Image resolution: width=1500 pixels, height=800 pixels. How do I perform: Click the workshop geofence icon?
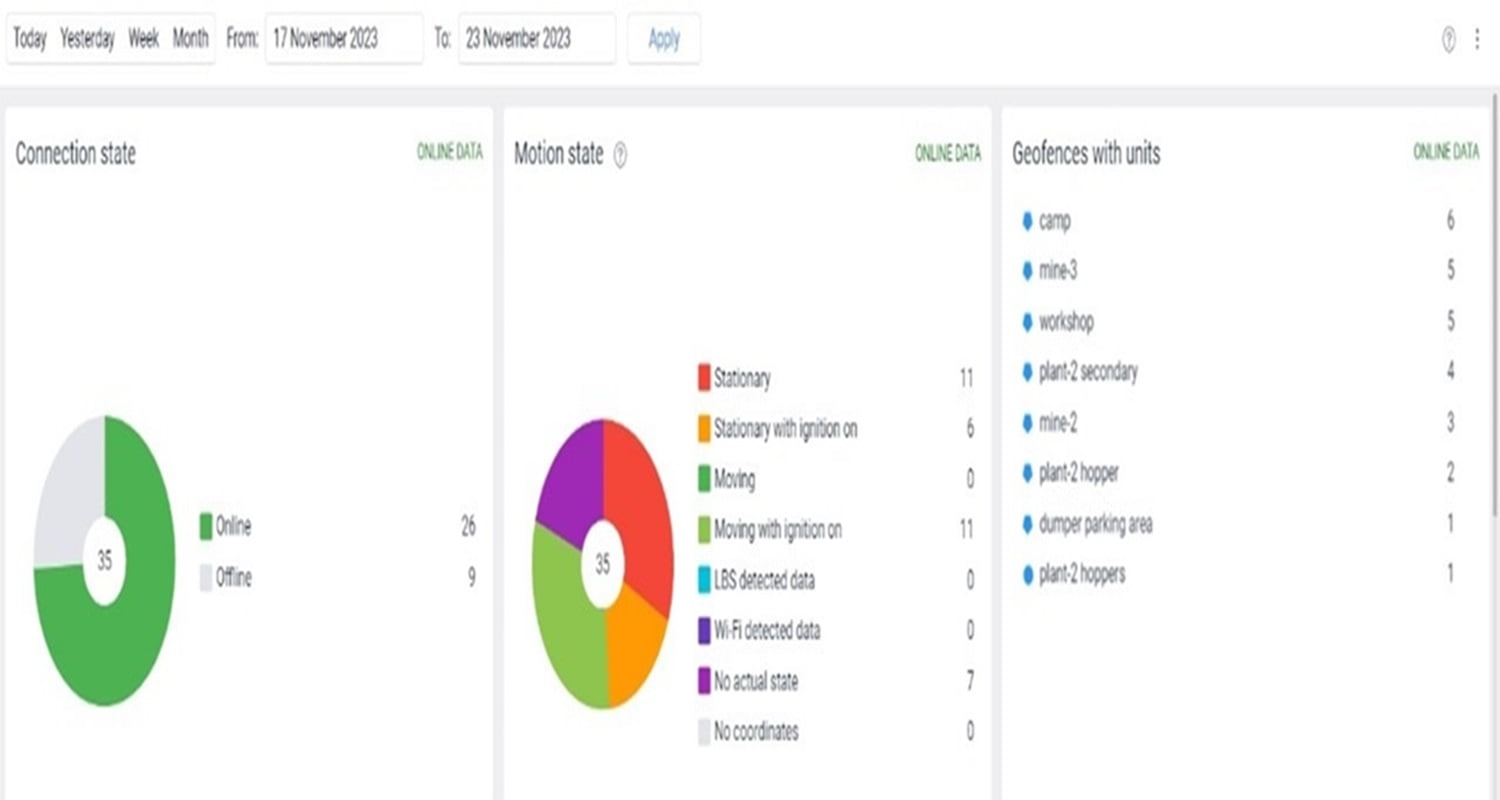[1027, 322]
